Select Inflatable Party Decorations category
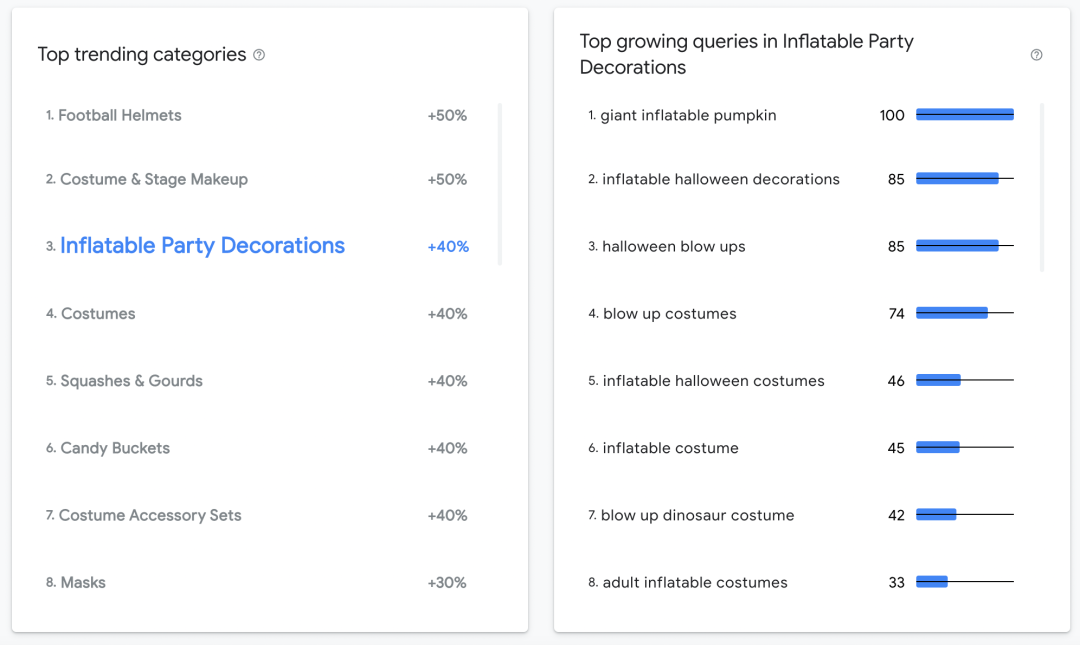 click(x=202, y=246)
